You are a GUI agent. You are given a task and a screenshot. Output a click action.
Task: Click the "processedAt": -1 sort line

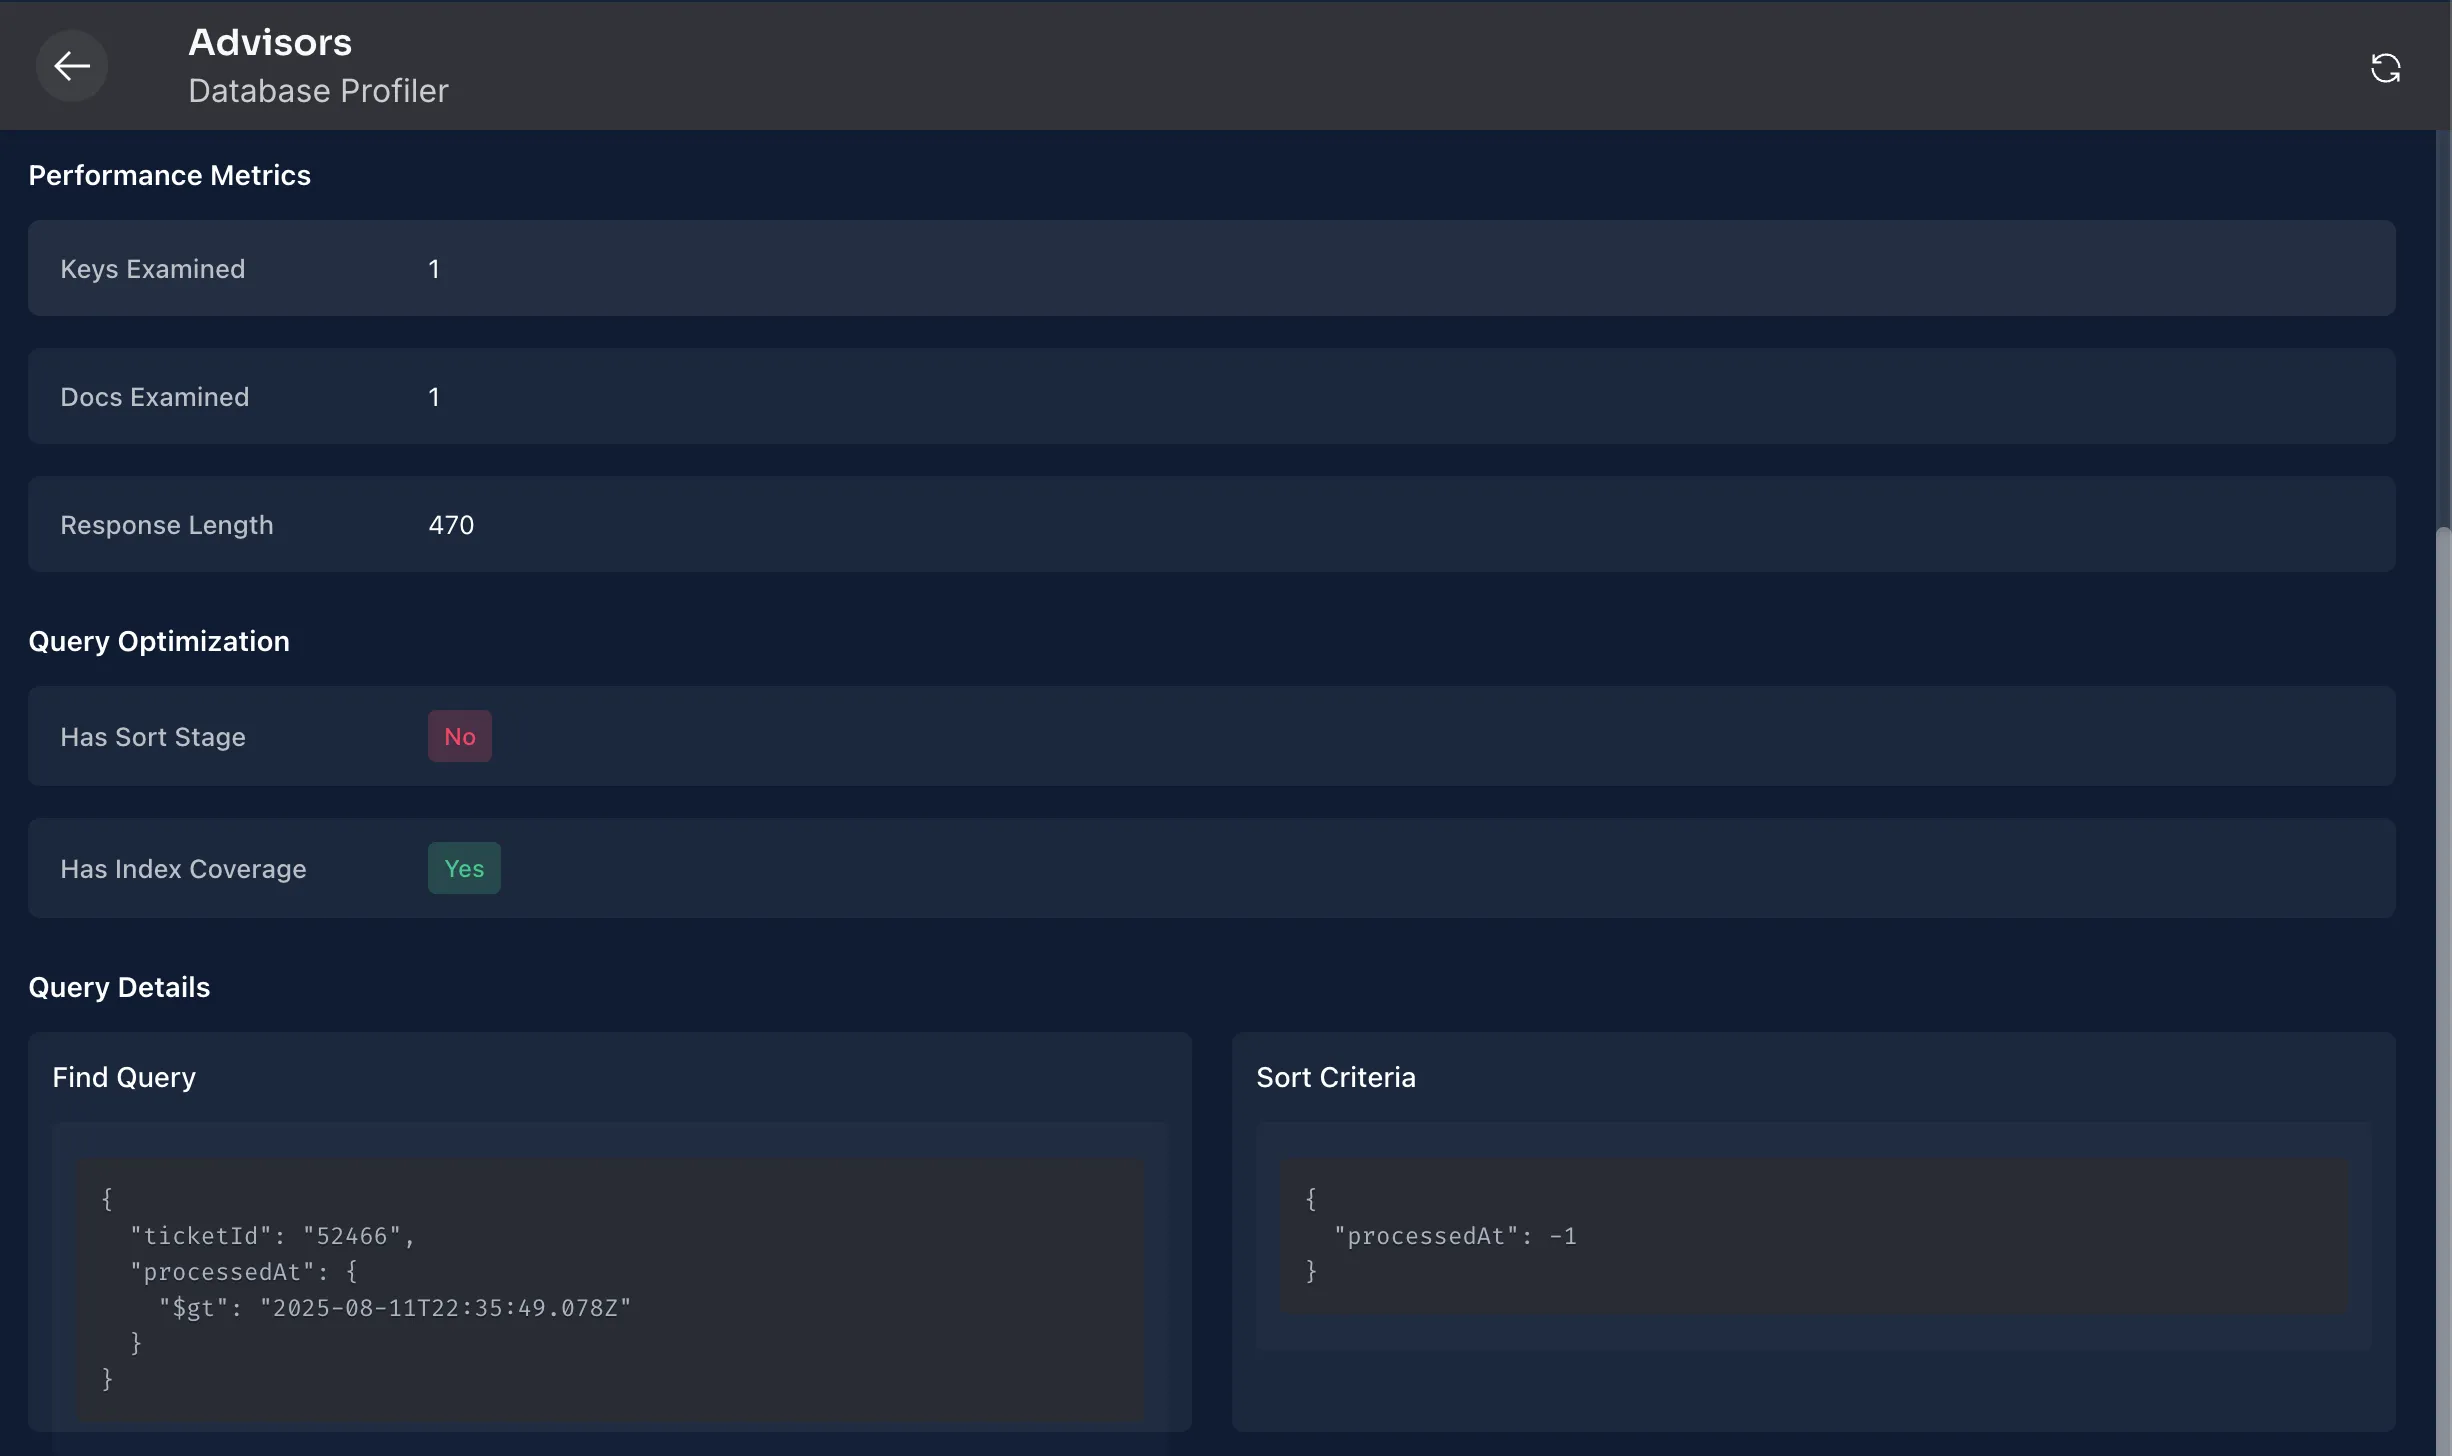[x=1455, y=1236]
